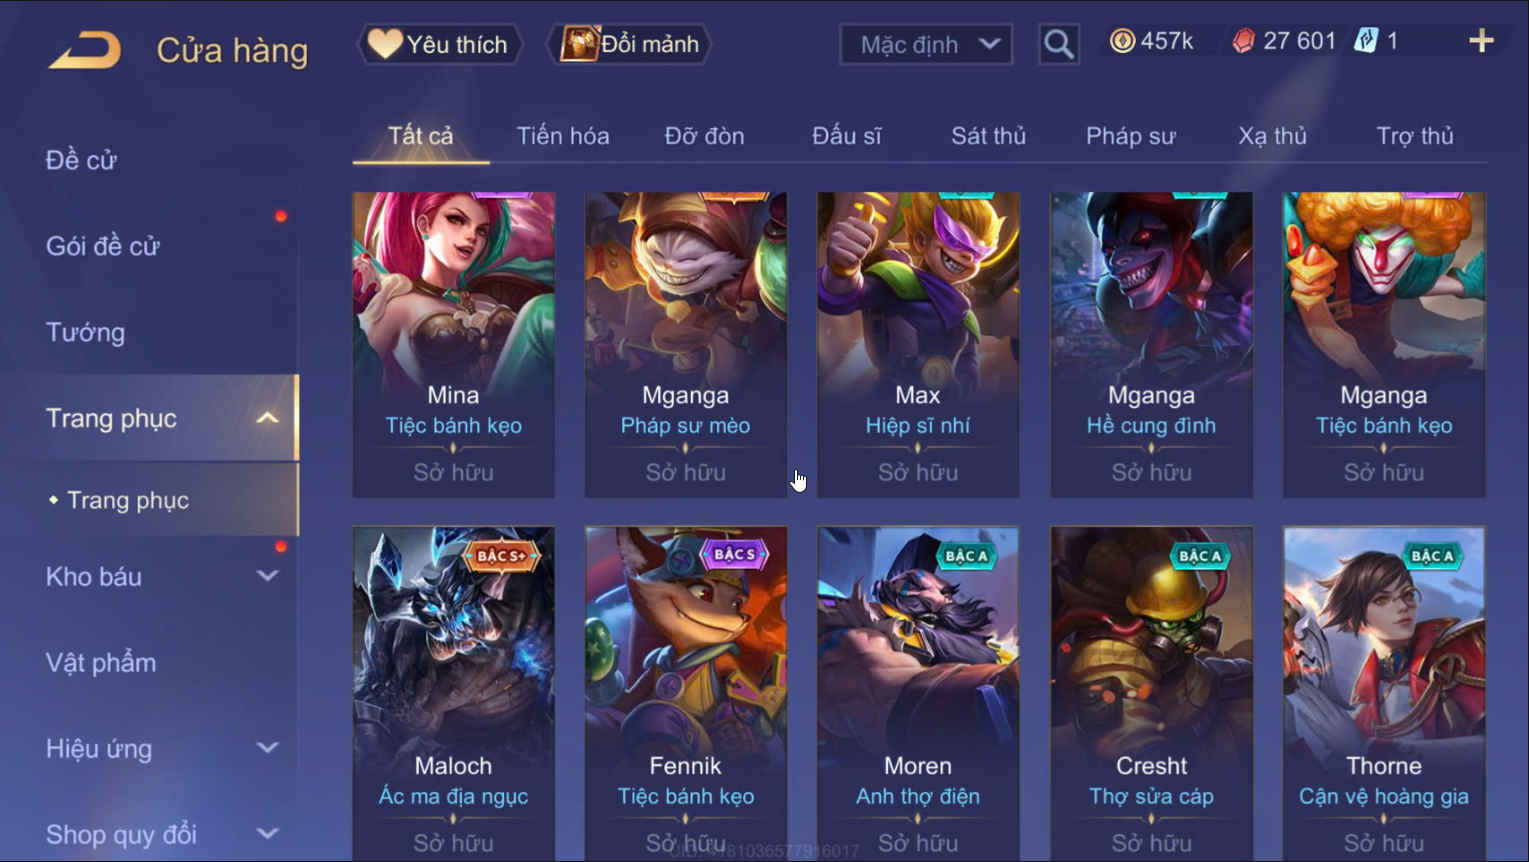Select Trang phục sub-item
This screenshot has width=1529, height=862.
click(x=128, y=500)
